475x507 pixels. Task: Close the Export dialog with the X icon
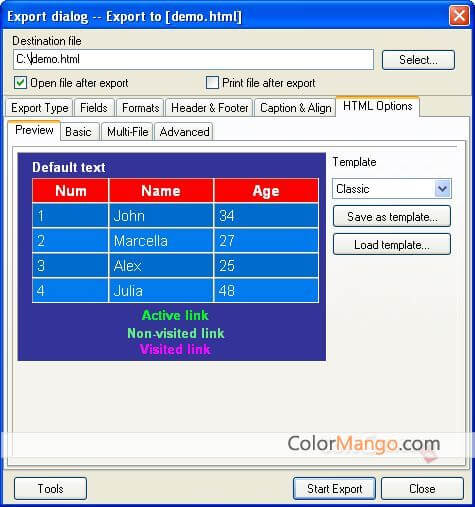click(x=459, y=16)
